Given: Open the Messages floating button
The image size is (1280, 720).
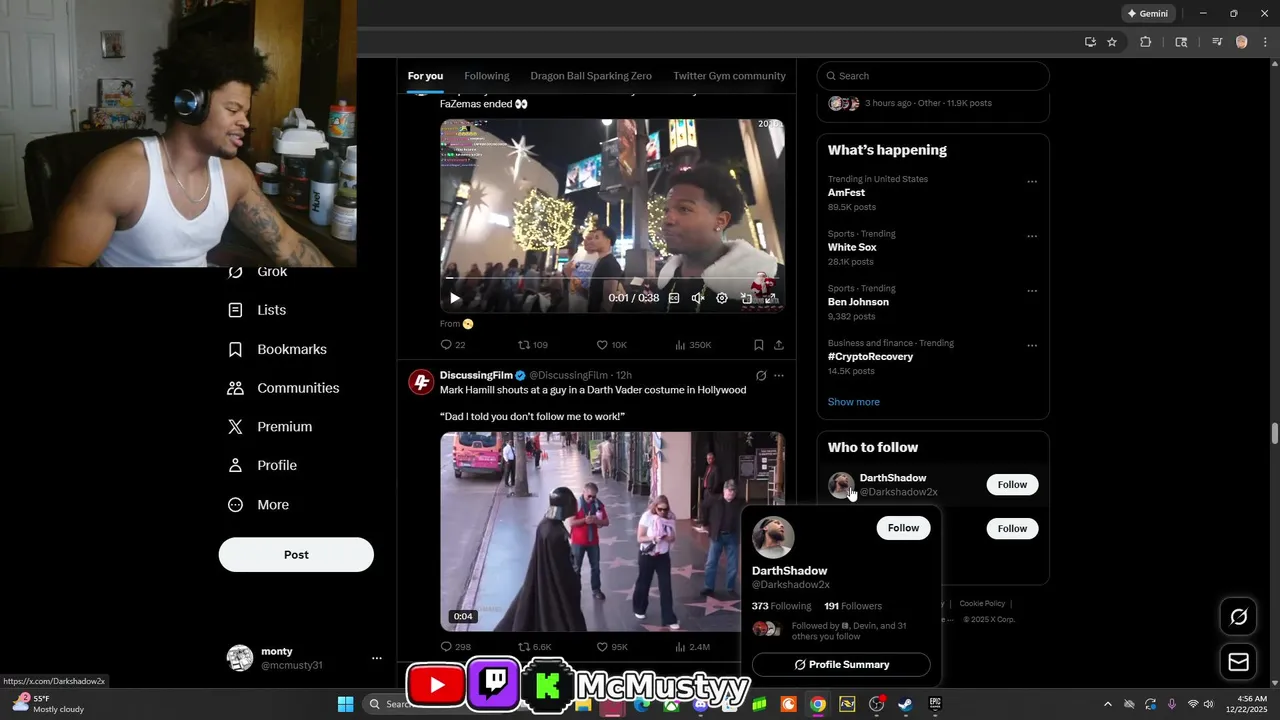Looking at the screenshot, I should click(1238, 662).
